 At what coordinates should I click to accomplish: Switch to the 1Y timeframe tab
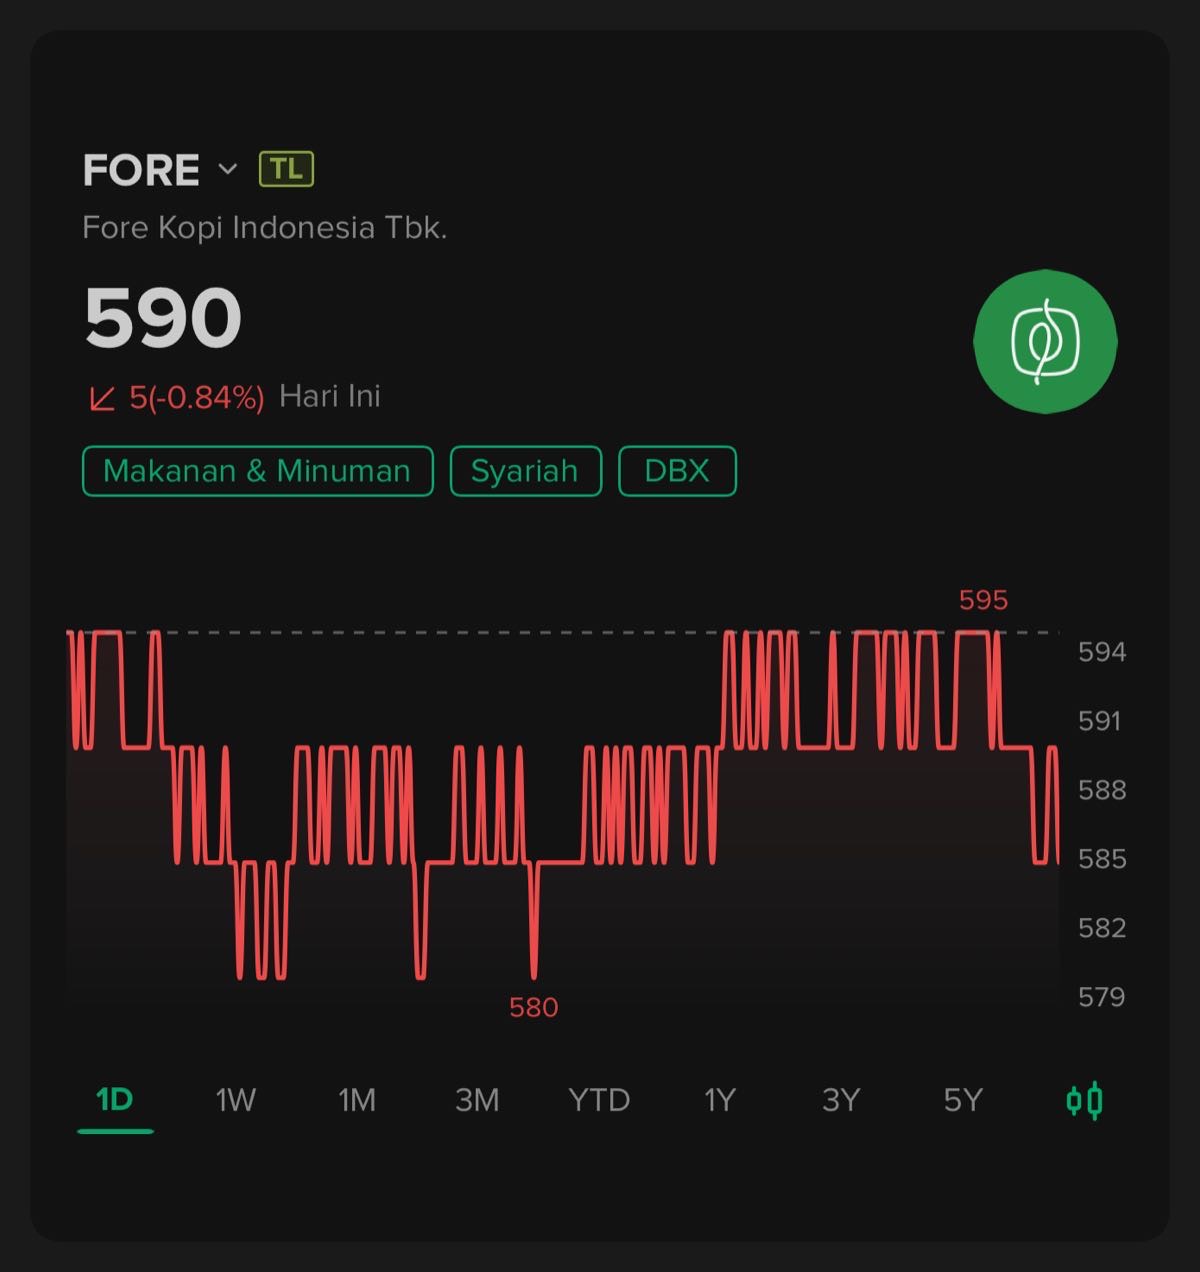pyautogui.click(x=720, y=1100)
